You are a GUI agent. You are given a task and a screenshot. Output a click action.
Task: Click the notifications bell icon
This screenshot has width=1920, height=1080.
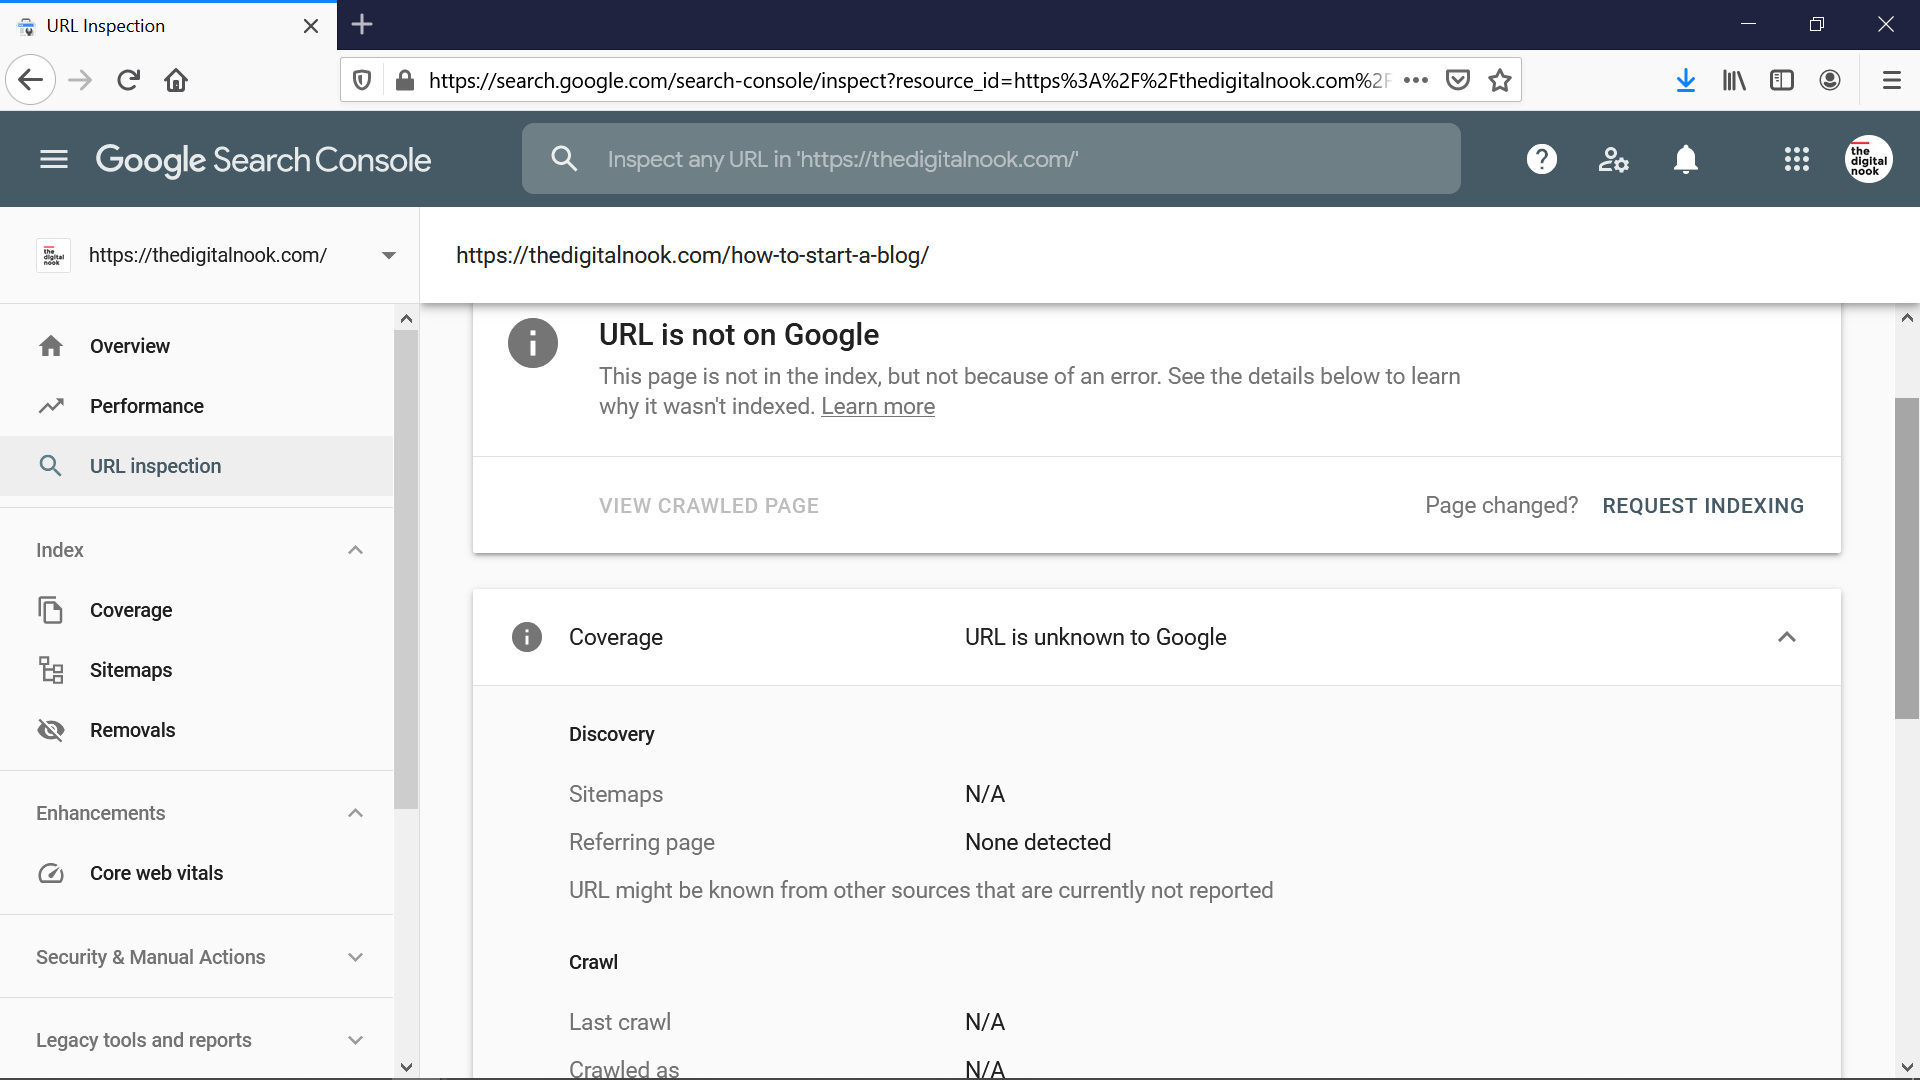coord(1685,158)
